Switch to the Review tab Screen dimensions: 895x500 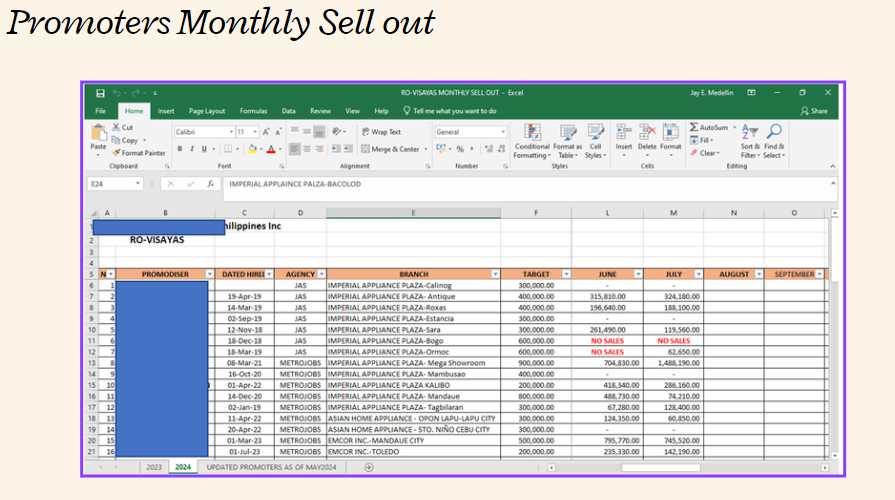click(x=320, y=111)
